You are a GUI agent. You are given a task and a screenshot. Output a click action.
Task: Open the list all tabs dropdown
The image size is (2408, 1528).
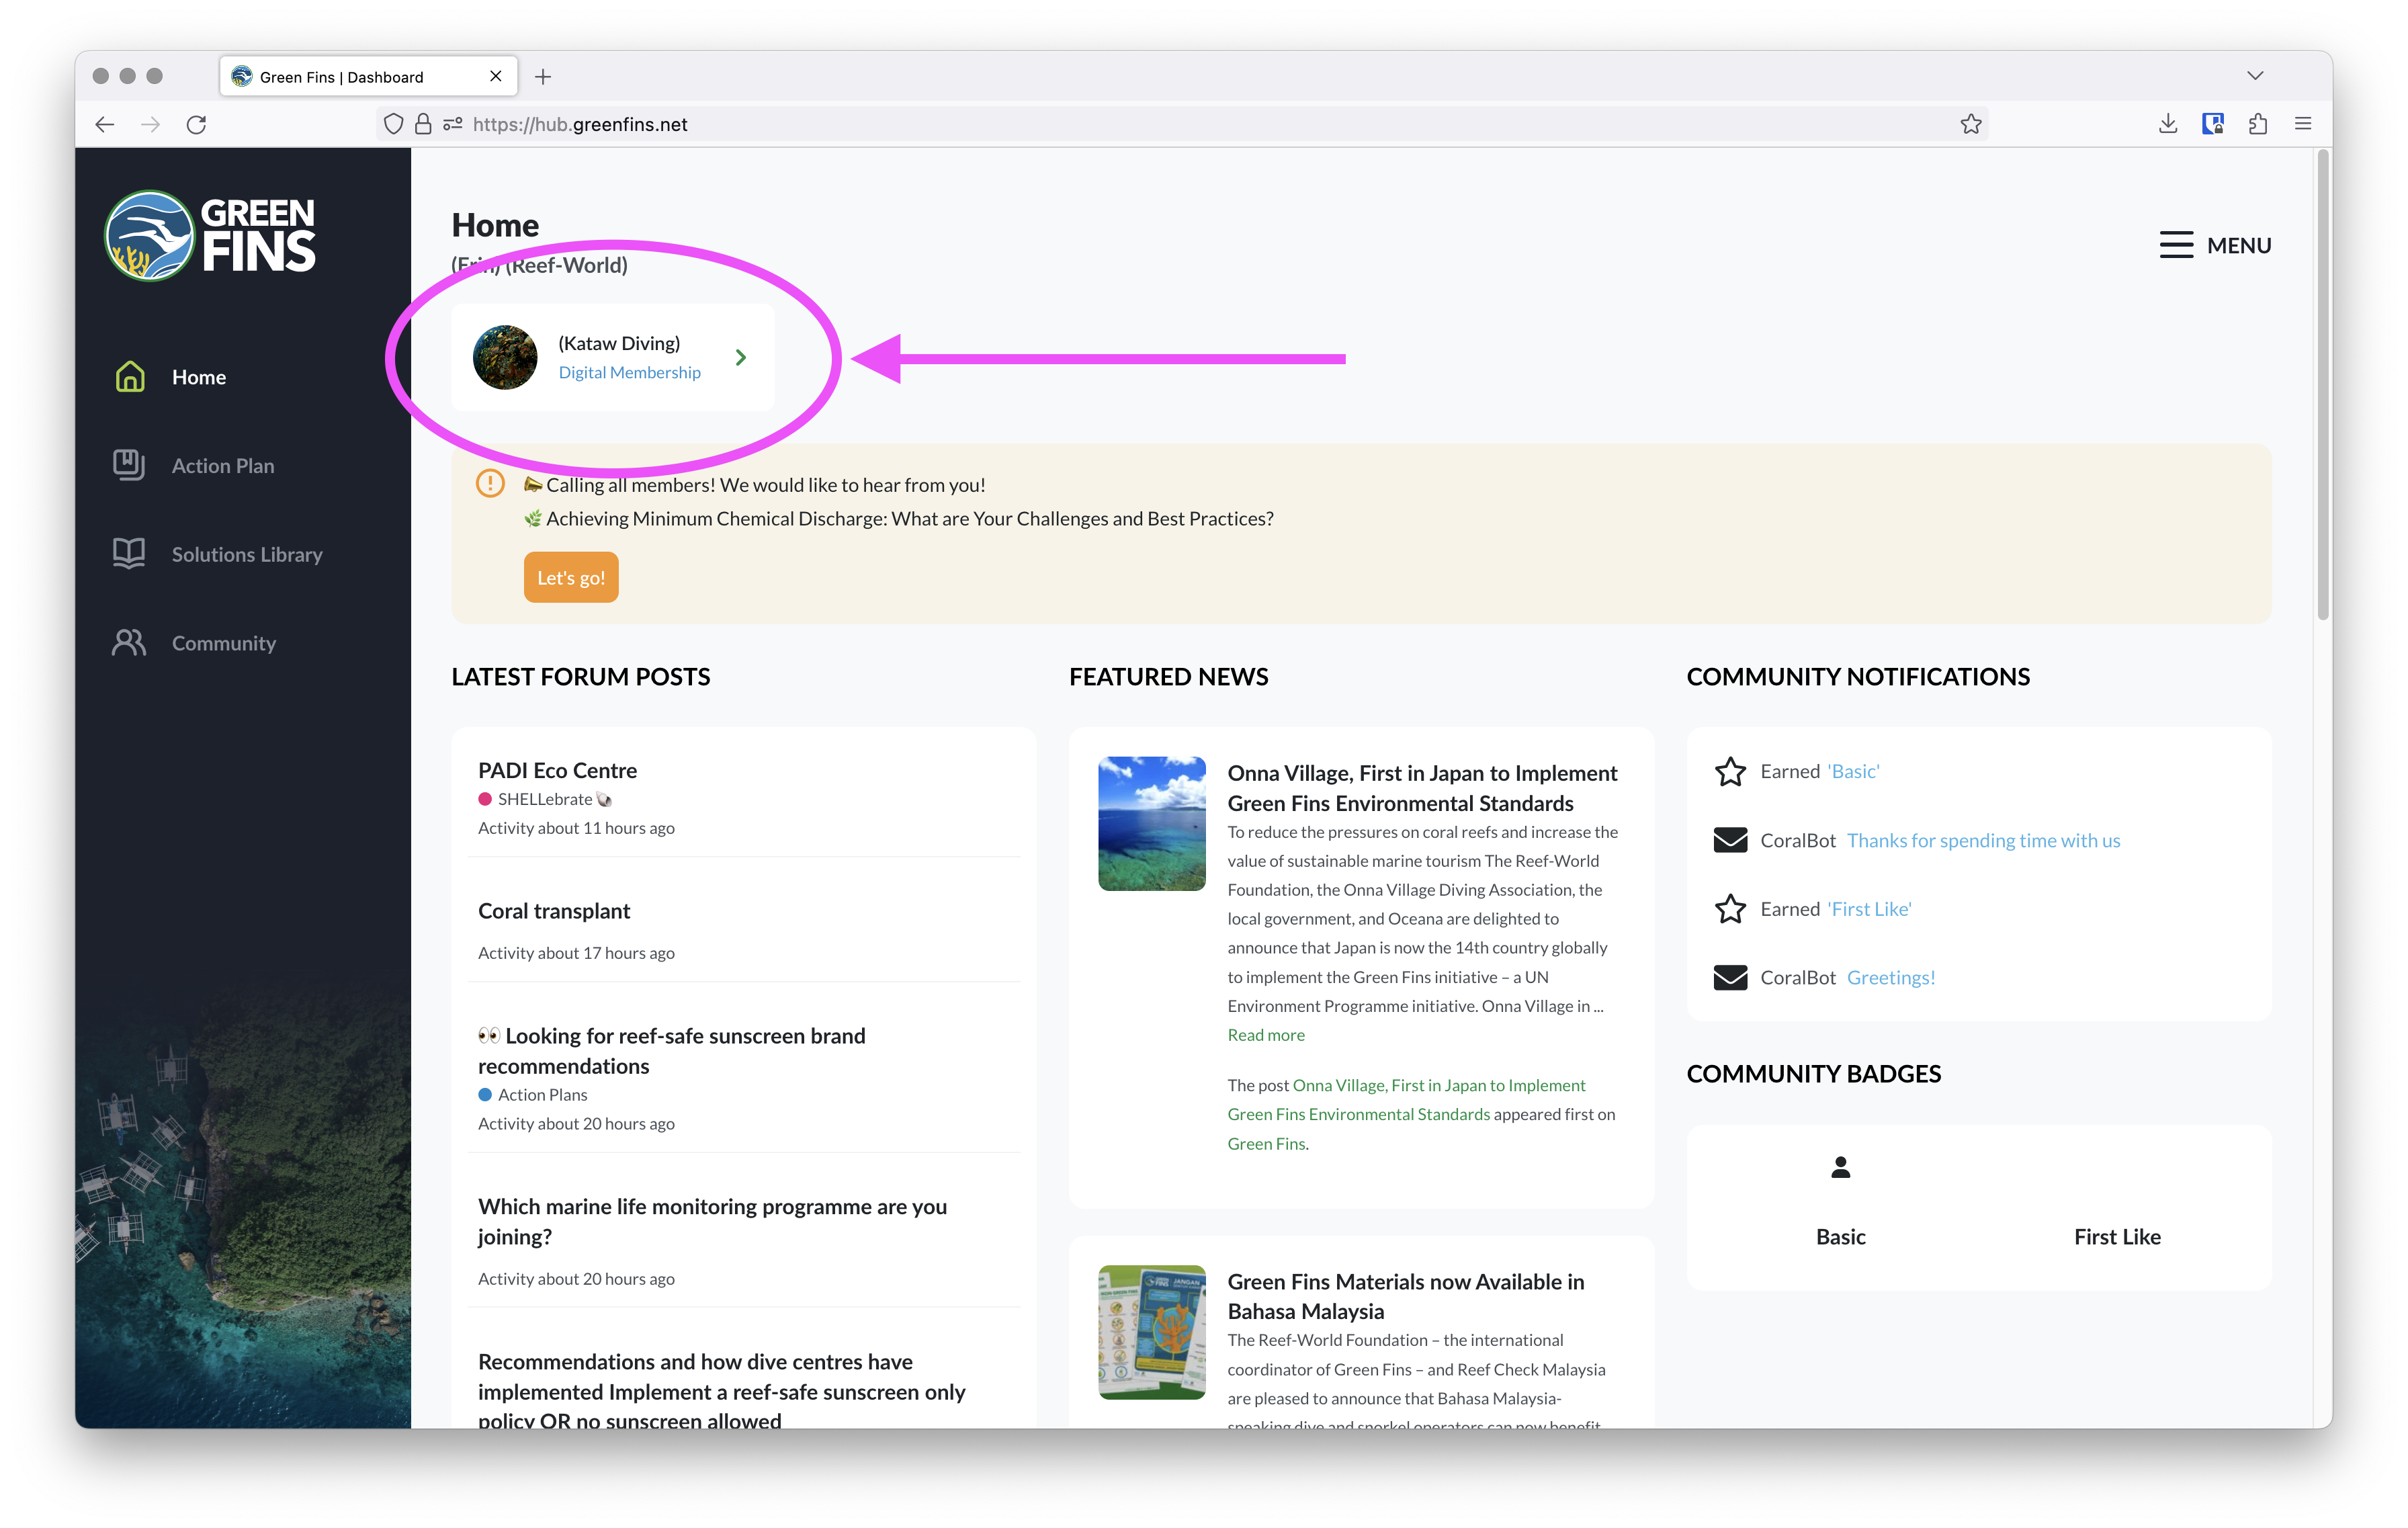tap(2254, 76)
